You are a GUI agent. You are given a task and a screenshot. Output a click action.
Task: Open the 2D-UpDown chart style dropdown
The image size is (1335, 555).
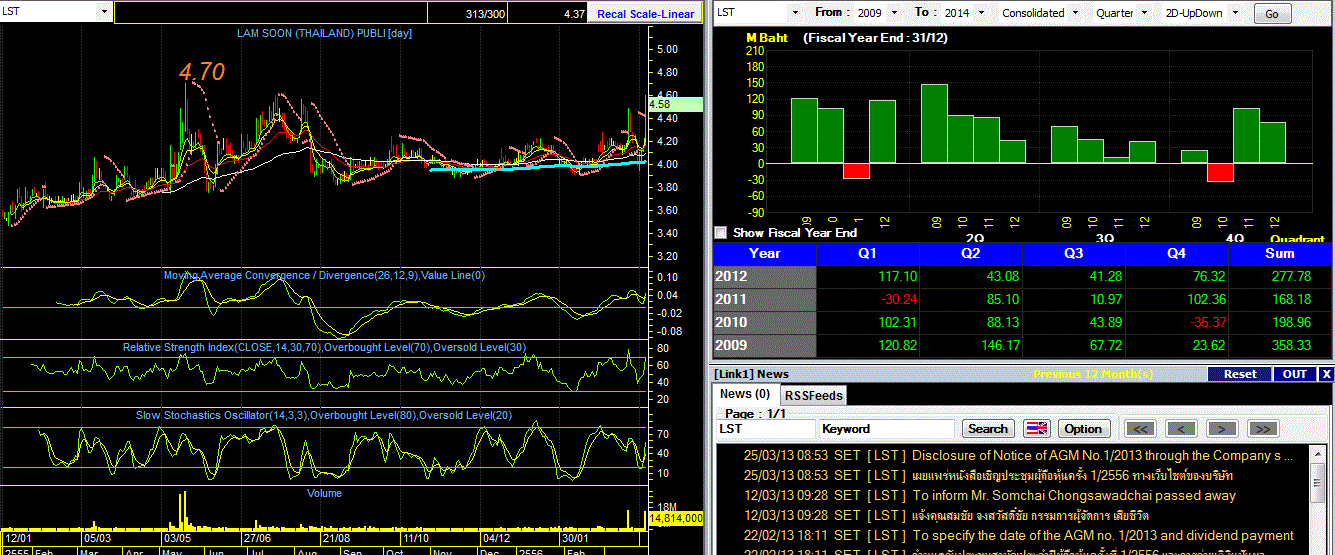1236,13
